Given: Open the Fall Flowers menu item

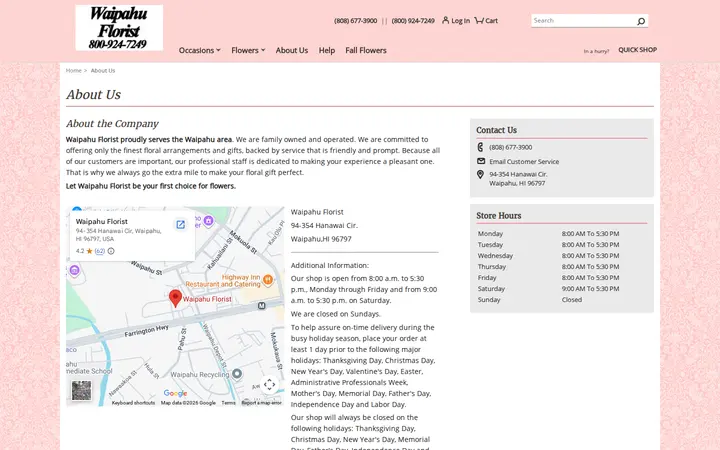Looking at the screenshot, I should point(366,51).
